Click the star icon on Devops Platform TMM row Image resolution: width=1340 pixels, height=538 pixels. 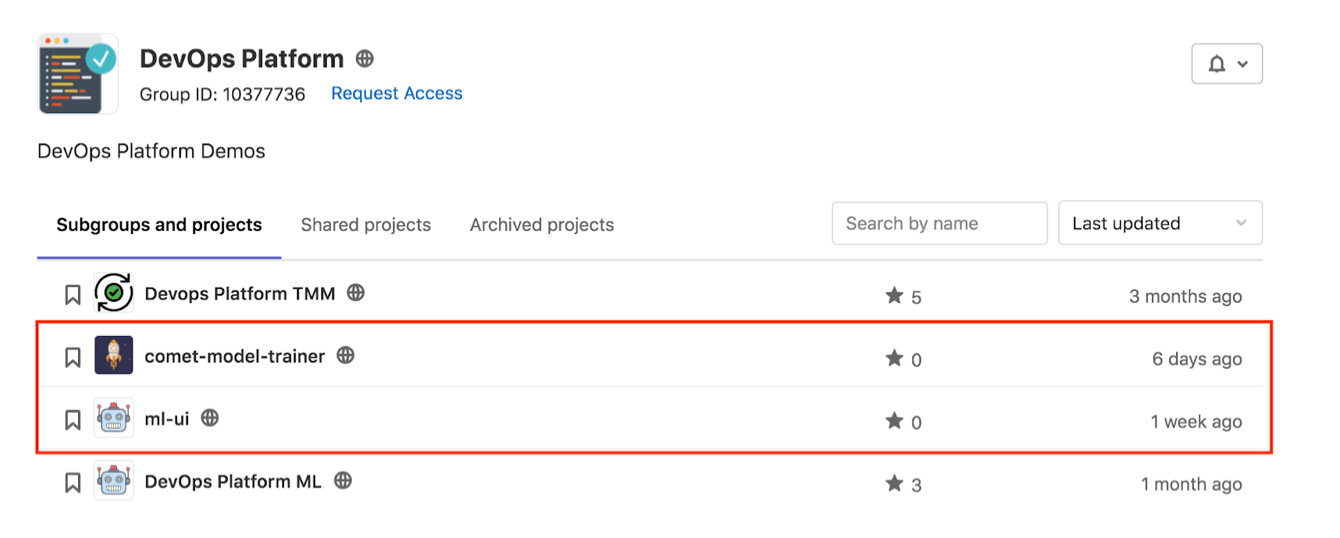[x=894, y=295]
